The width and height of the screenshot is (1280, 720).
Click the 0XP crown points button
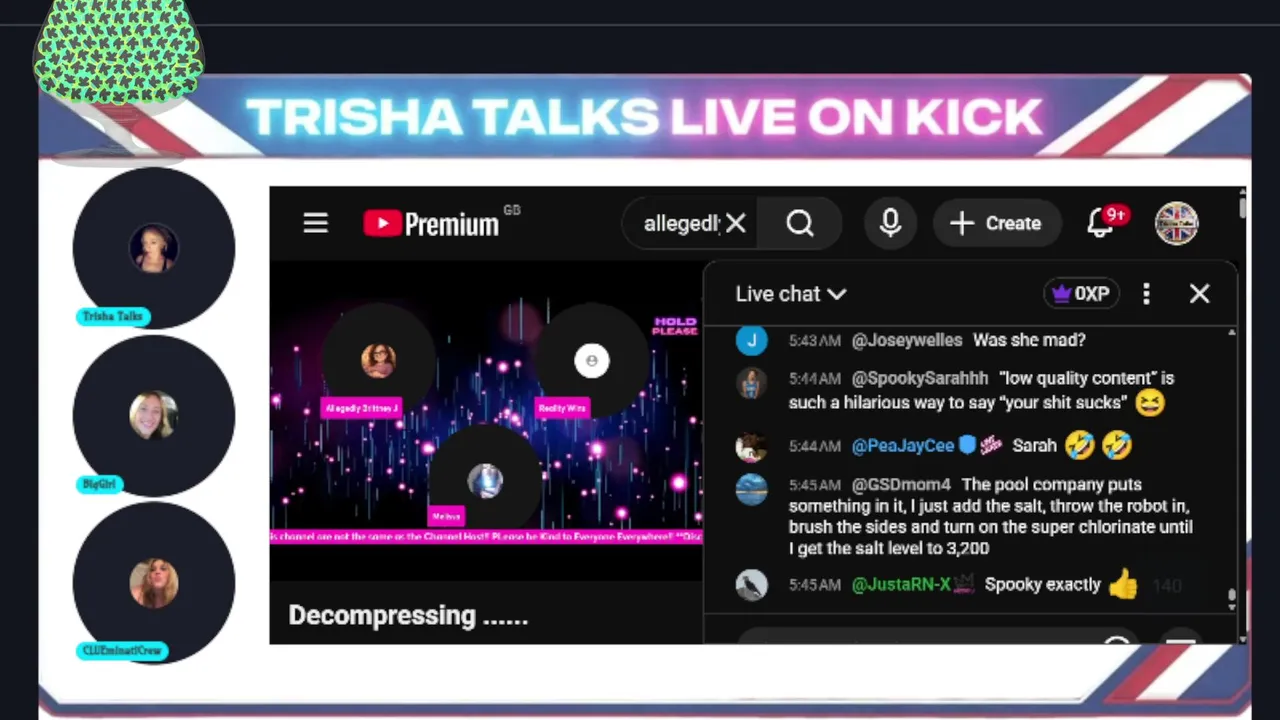[x=1081, y=294]
